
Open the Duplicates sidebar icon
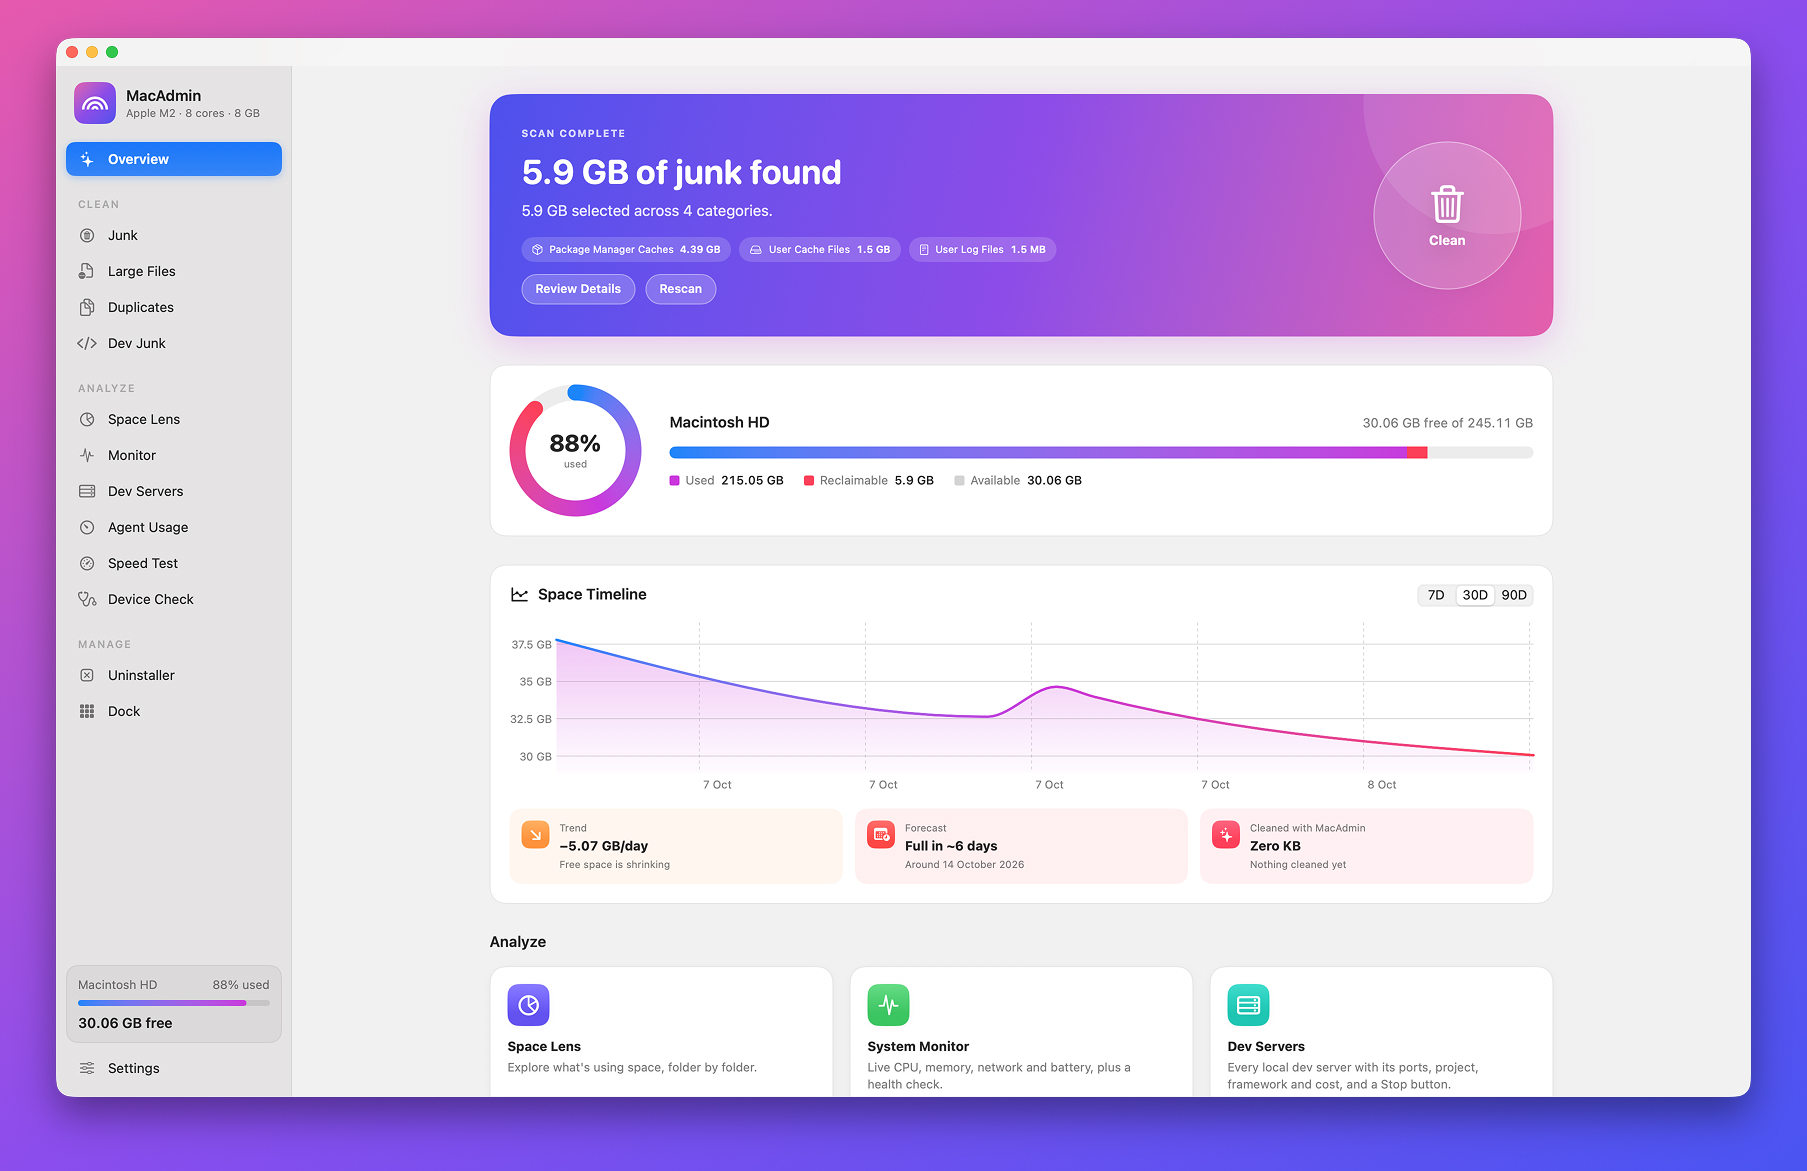87,307
